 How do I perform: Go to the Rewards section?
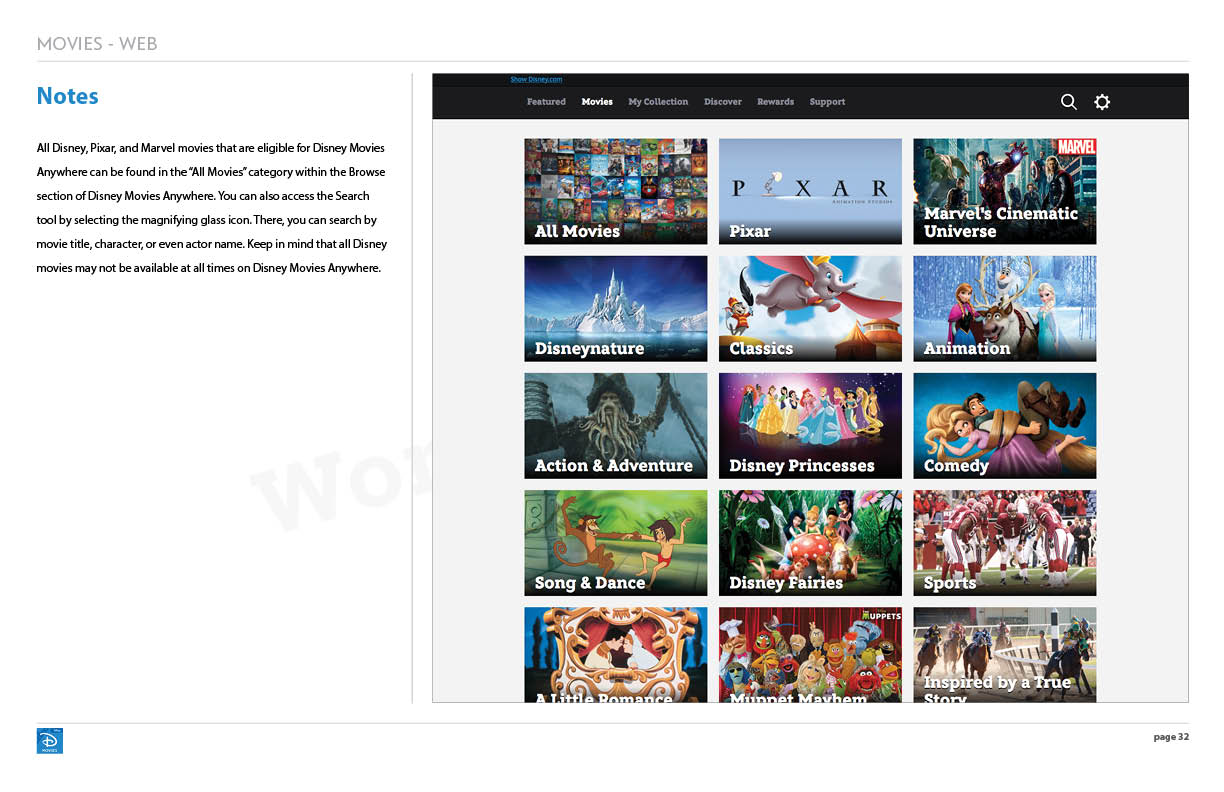tap(775, 102)
